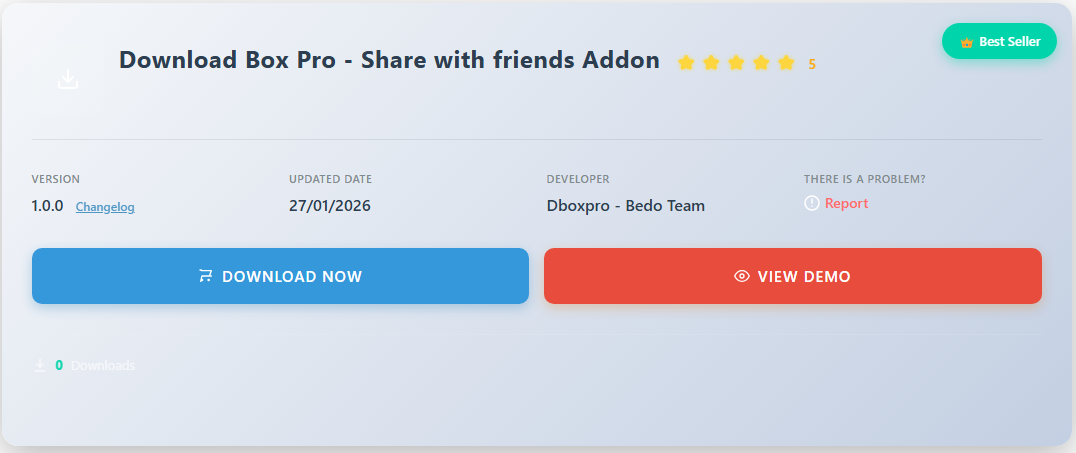The image size is (1076, 453).
Task: Open the View Demo button
Action: click(x=793, y=276)
